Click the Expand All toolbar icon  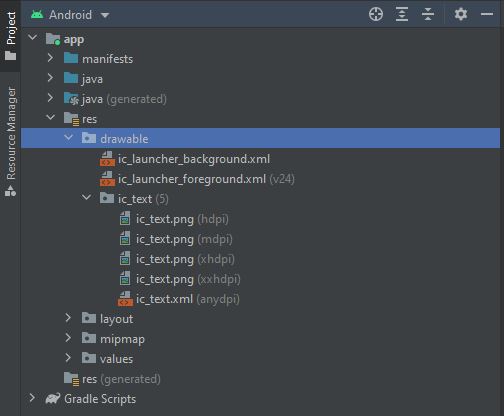tap(402, 14)
